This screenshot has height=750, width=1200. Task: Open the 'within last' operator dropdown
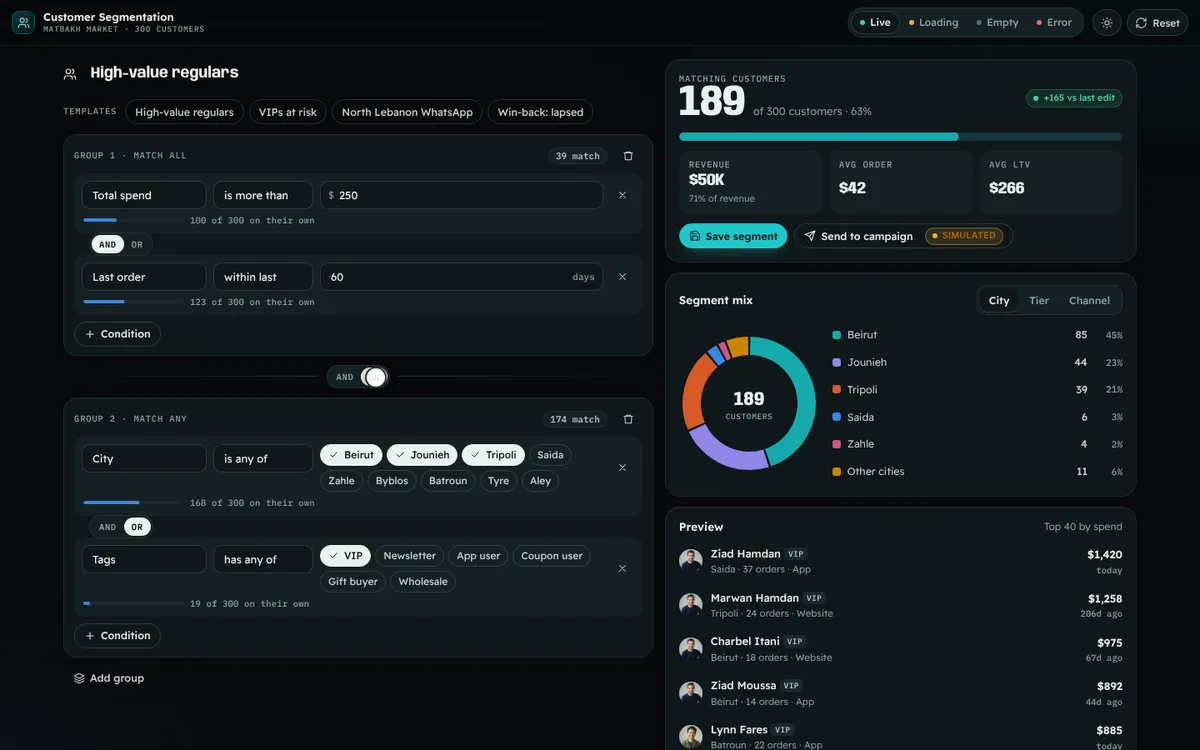coord(263,277)
